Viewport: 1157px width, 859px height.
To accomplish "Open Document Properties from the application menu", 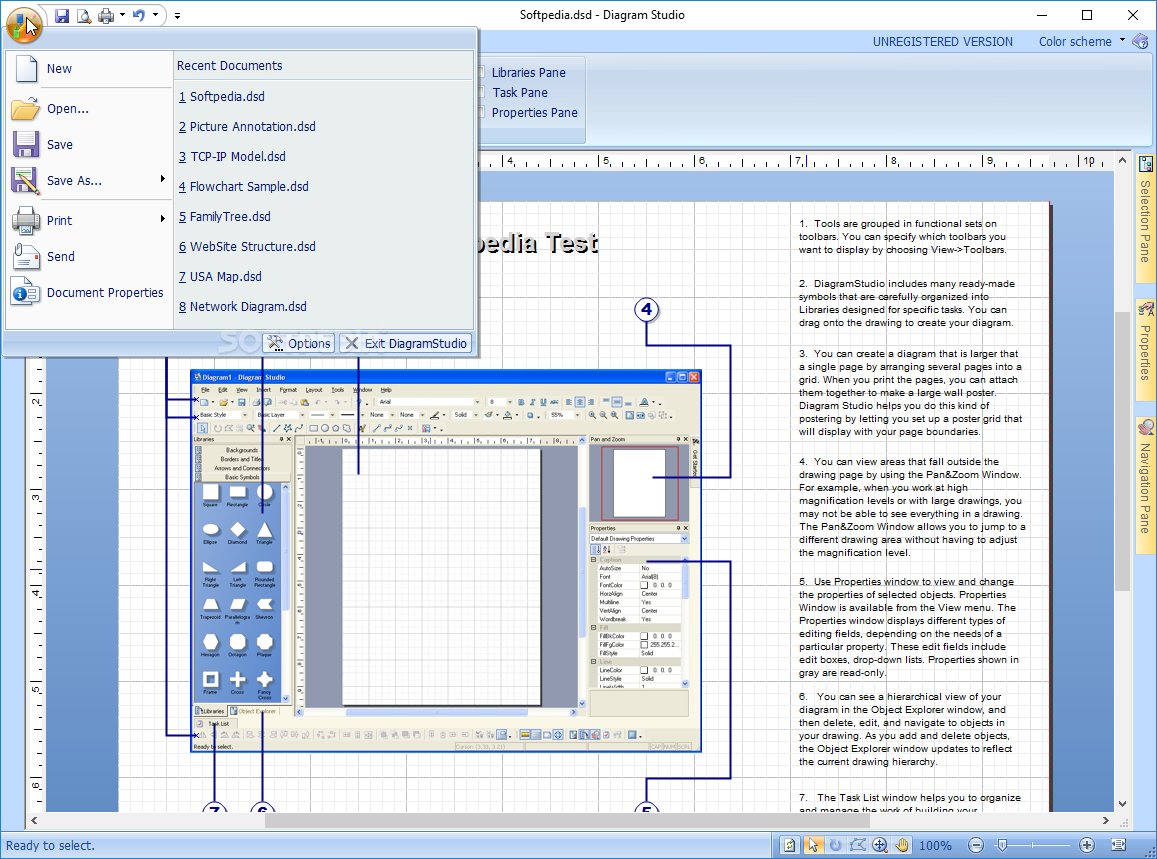I will tap(89, 293).
